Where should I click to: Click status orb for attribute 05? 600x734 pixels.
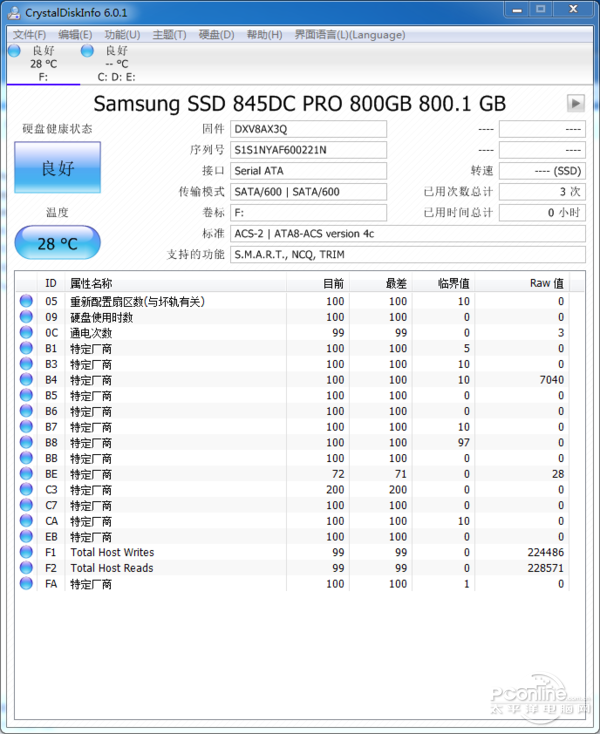[x=26, y=301]
